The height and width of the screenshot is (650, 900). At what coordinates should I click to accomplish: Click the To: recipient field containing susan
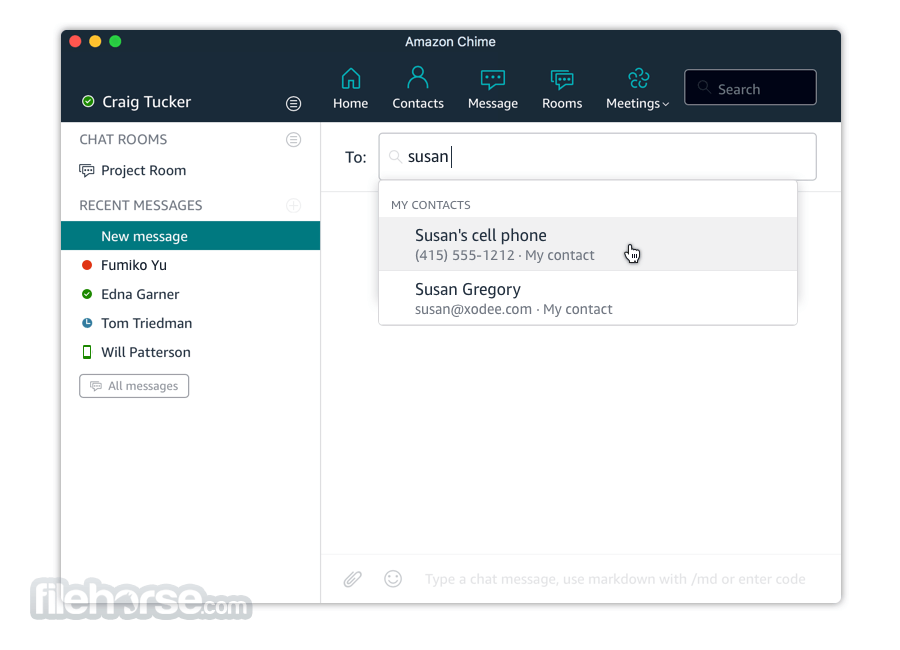pos(597,157)
